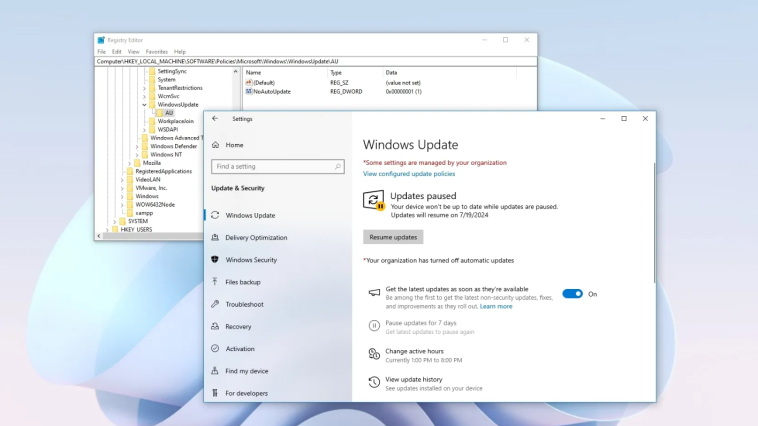Screen dimensions: 758x426
Task: Click the Find a setting search box
Action: 277,167
